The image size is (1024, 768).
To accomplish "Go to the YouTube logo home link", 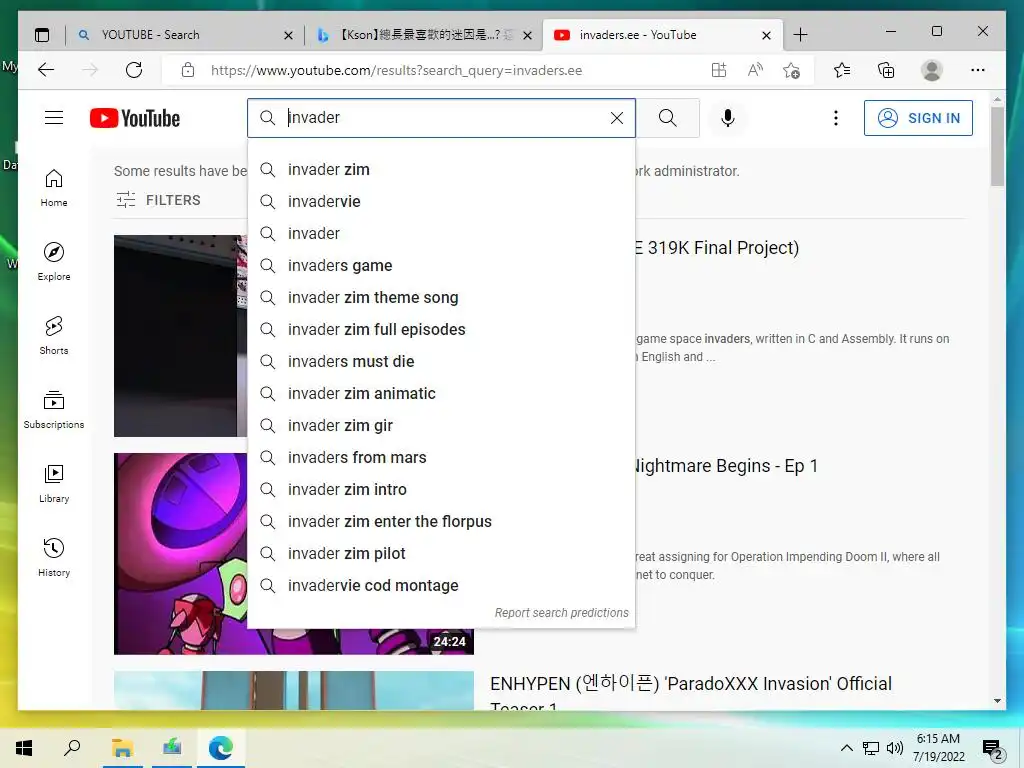I will coord(135,118).
